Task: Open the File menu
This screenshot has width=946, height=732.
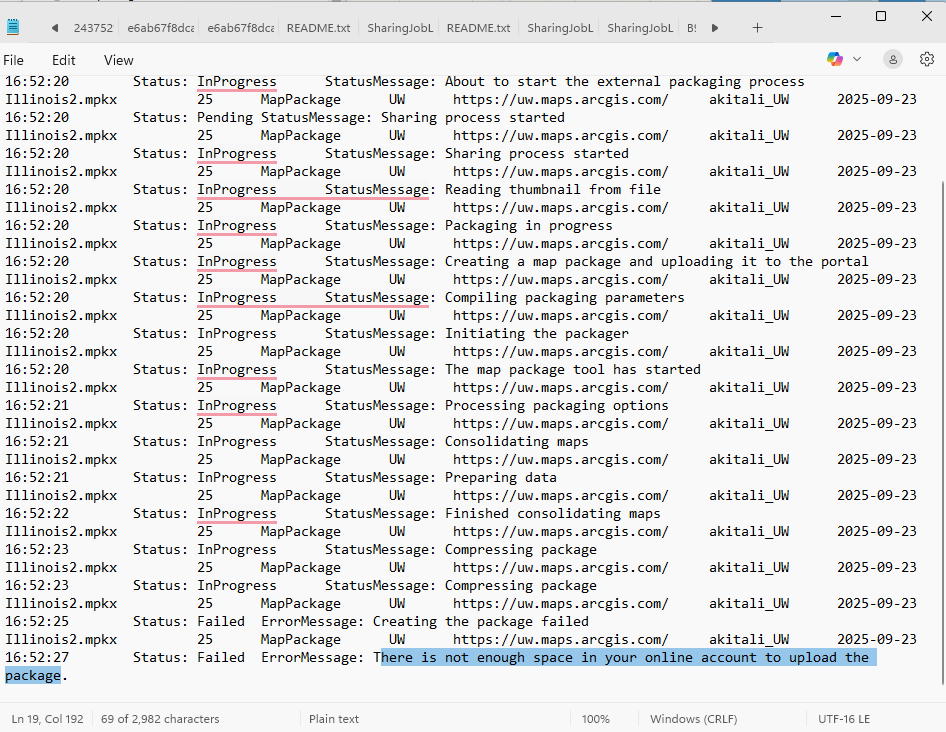Action: click(14, 60)
